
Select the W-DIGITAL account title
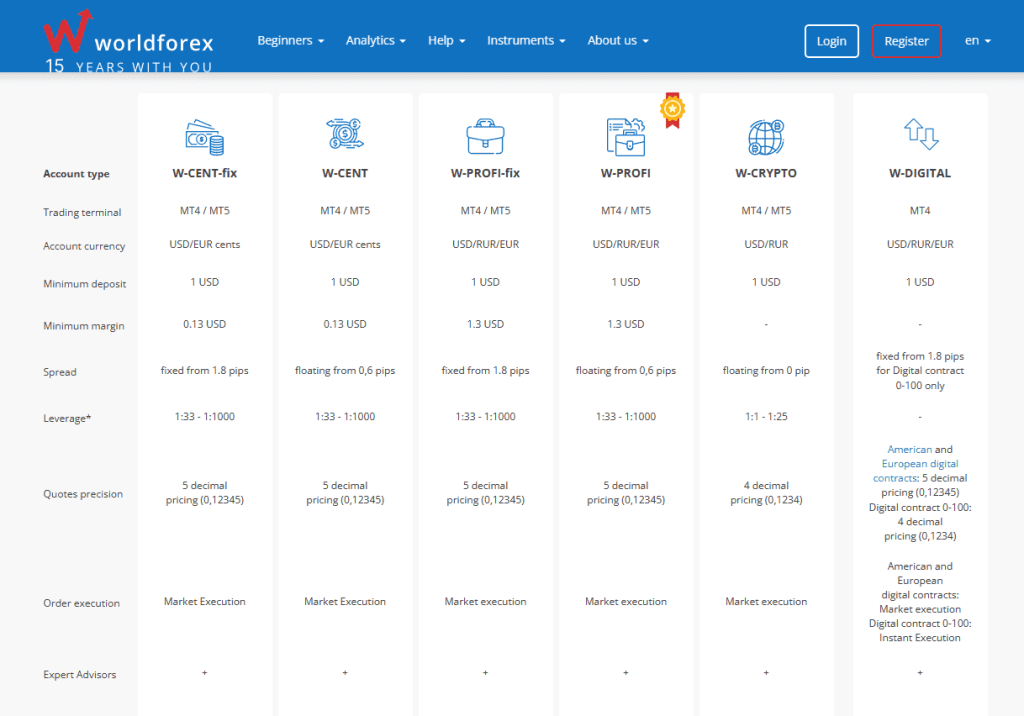920,173
